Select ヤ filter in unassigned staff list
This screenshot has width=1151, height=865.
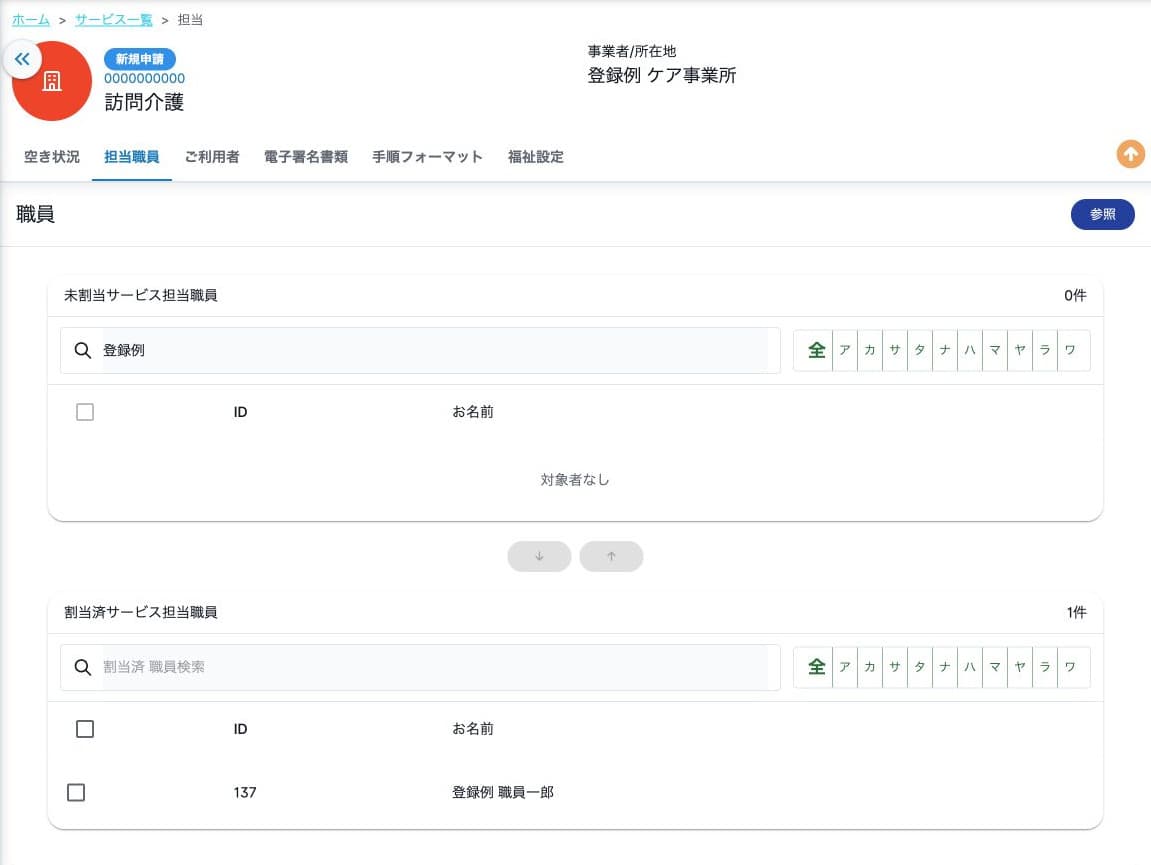point(1020,350)
